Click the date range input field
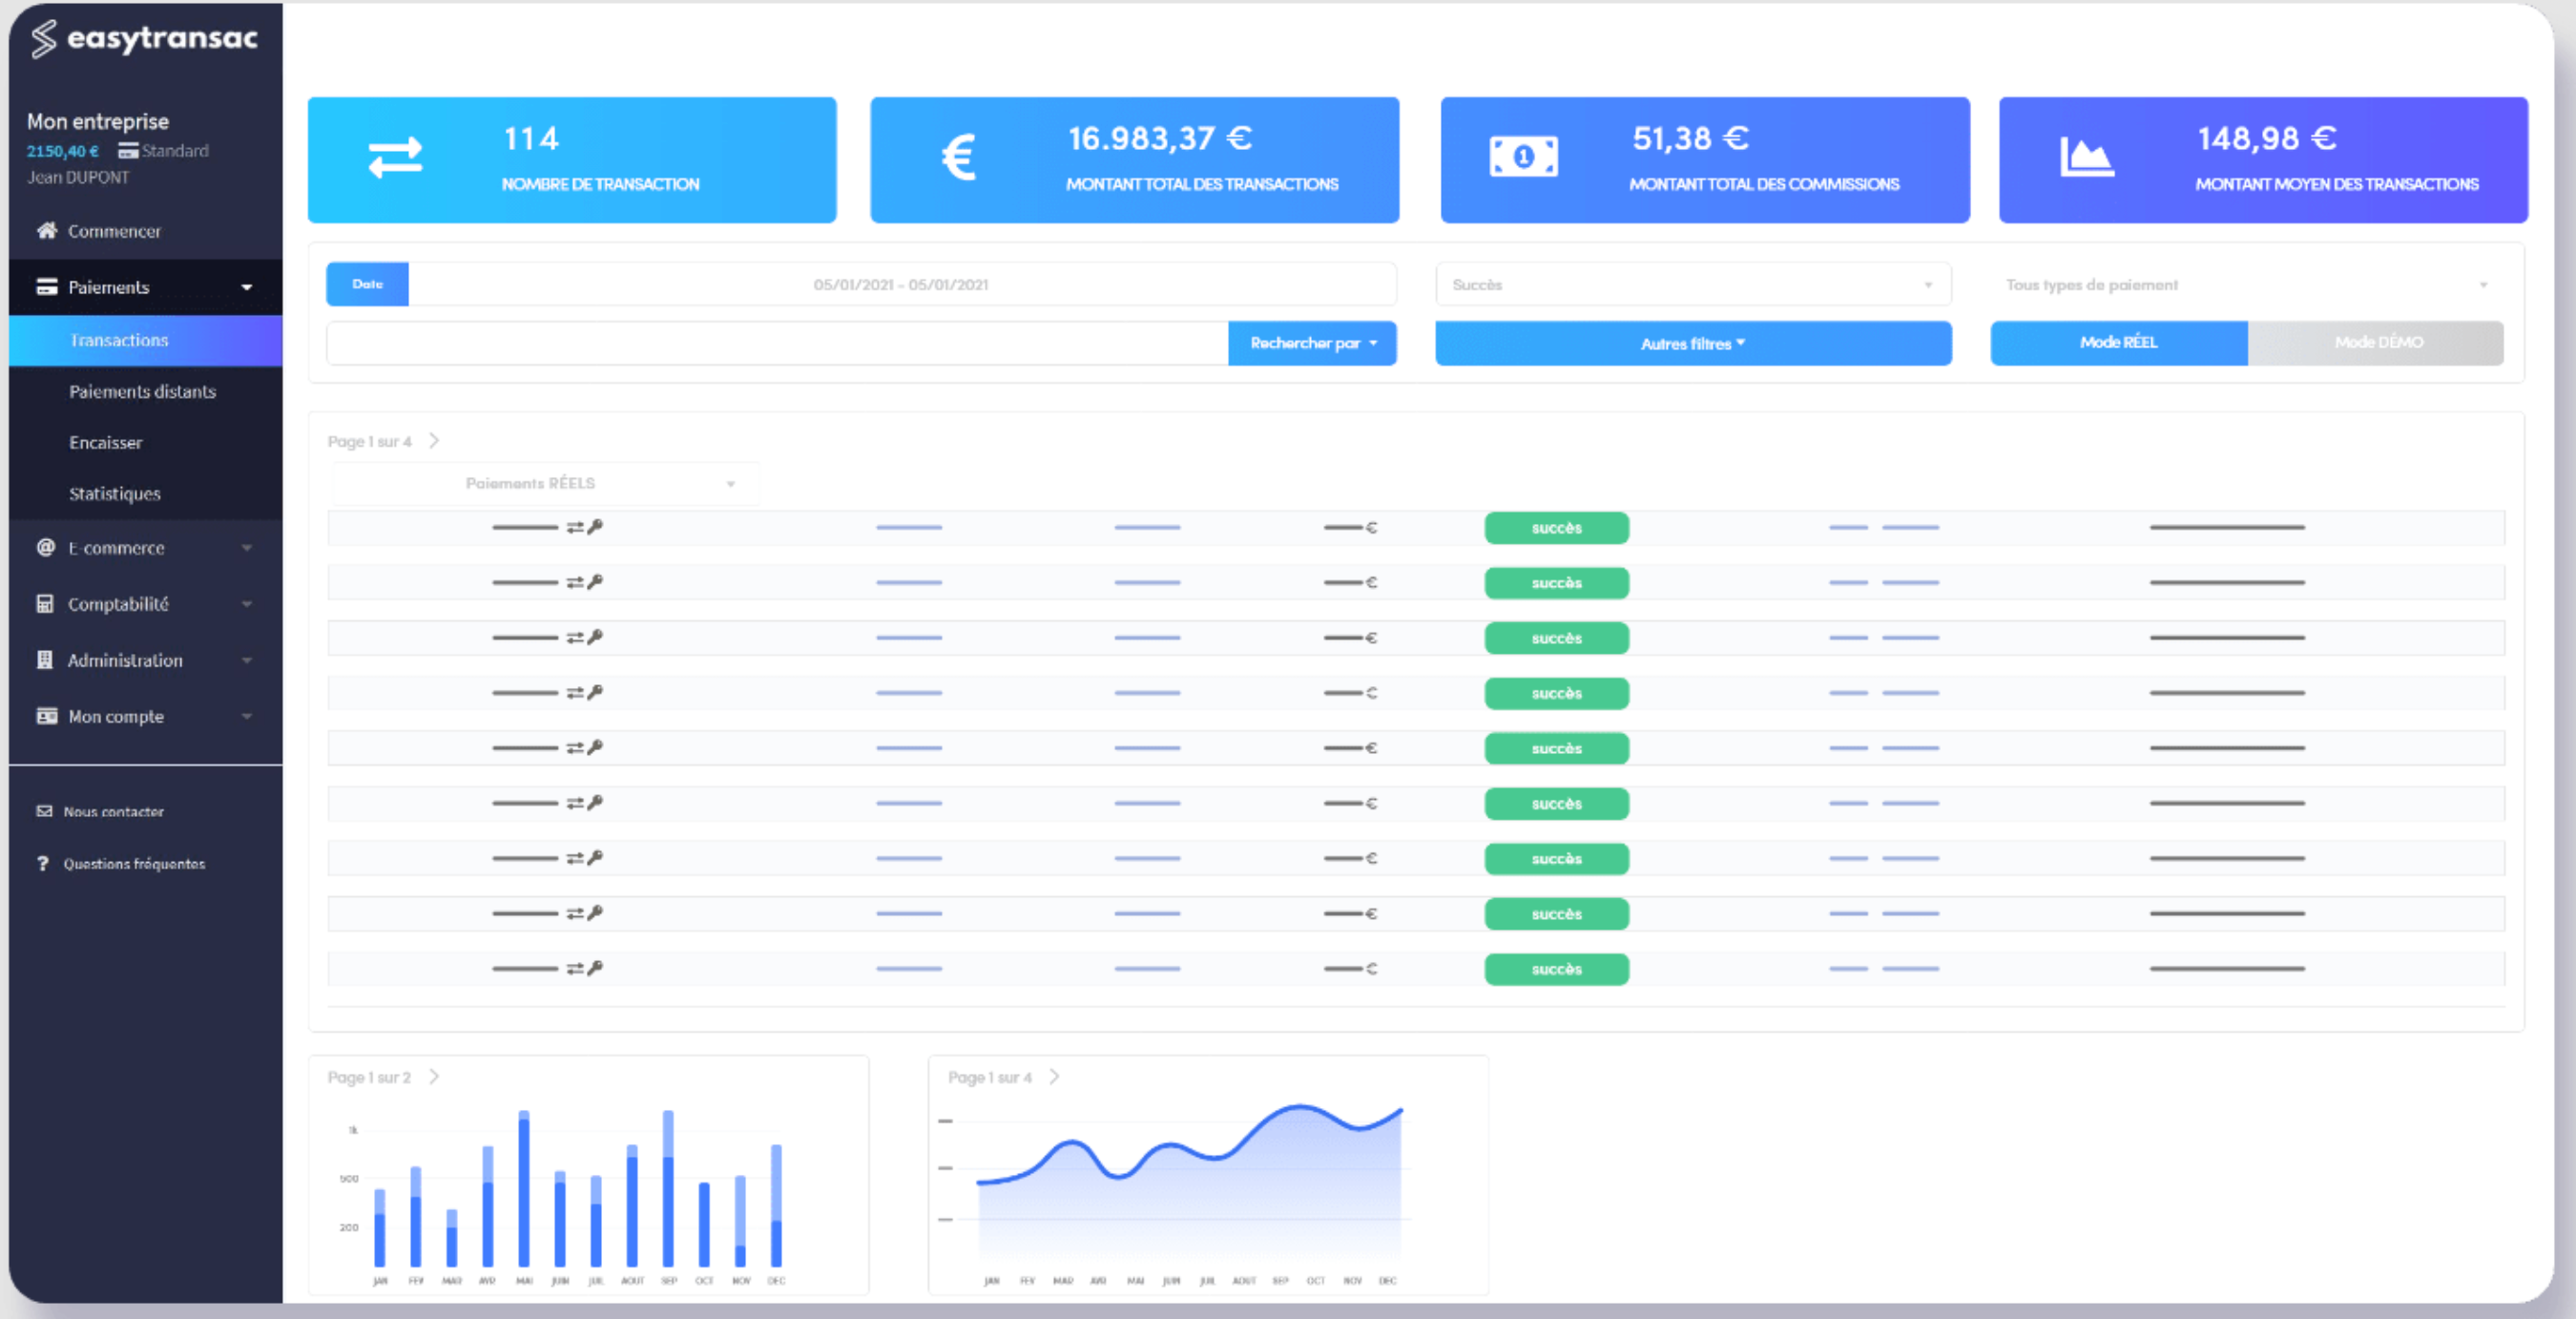The height and width of the screenshot is (1319, 2576). (900, 285)
